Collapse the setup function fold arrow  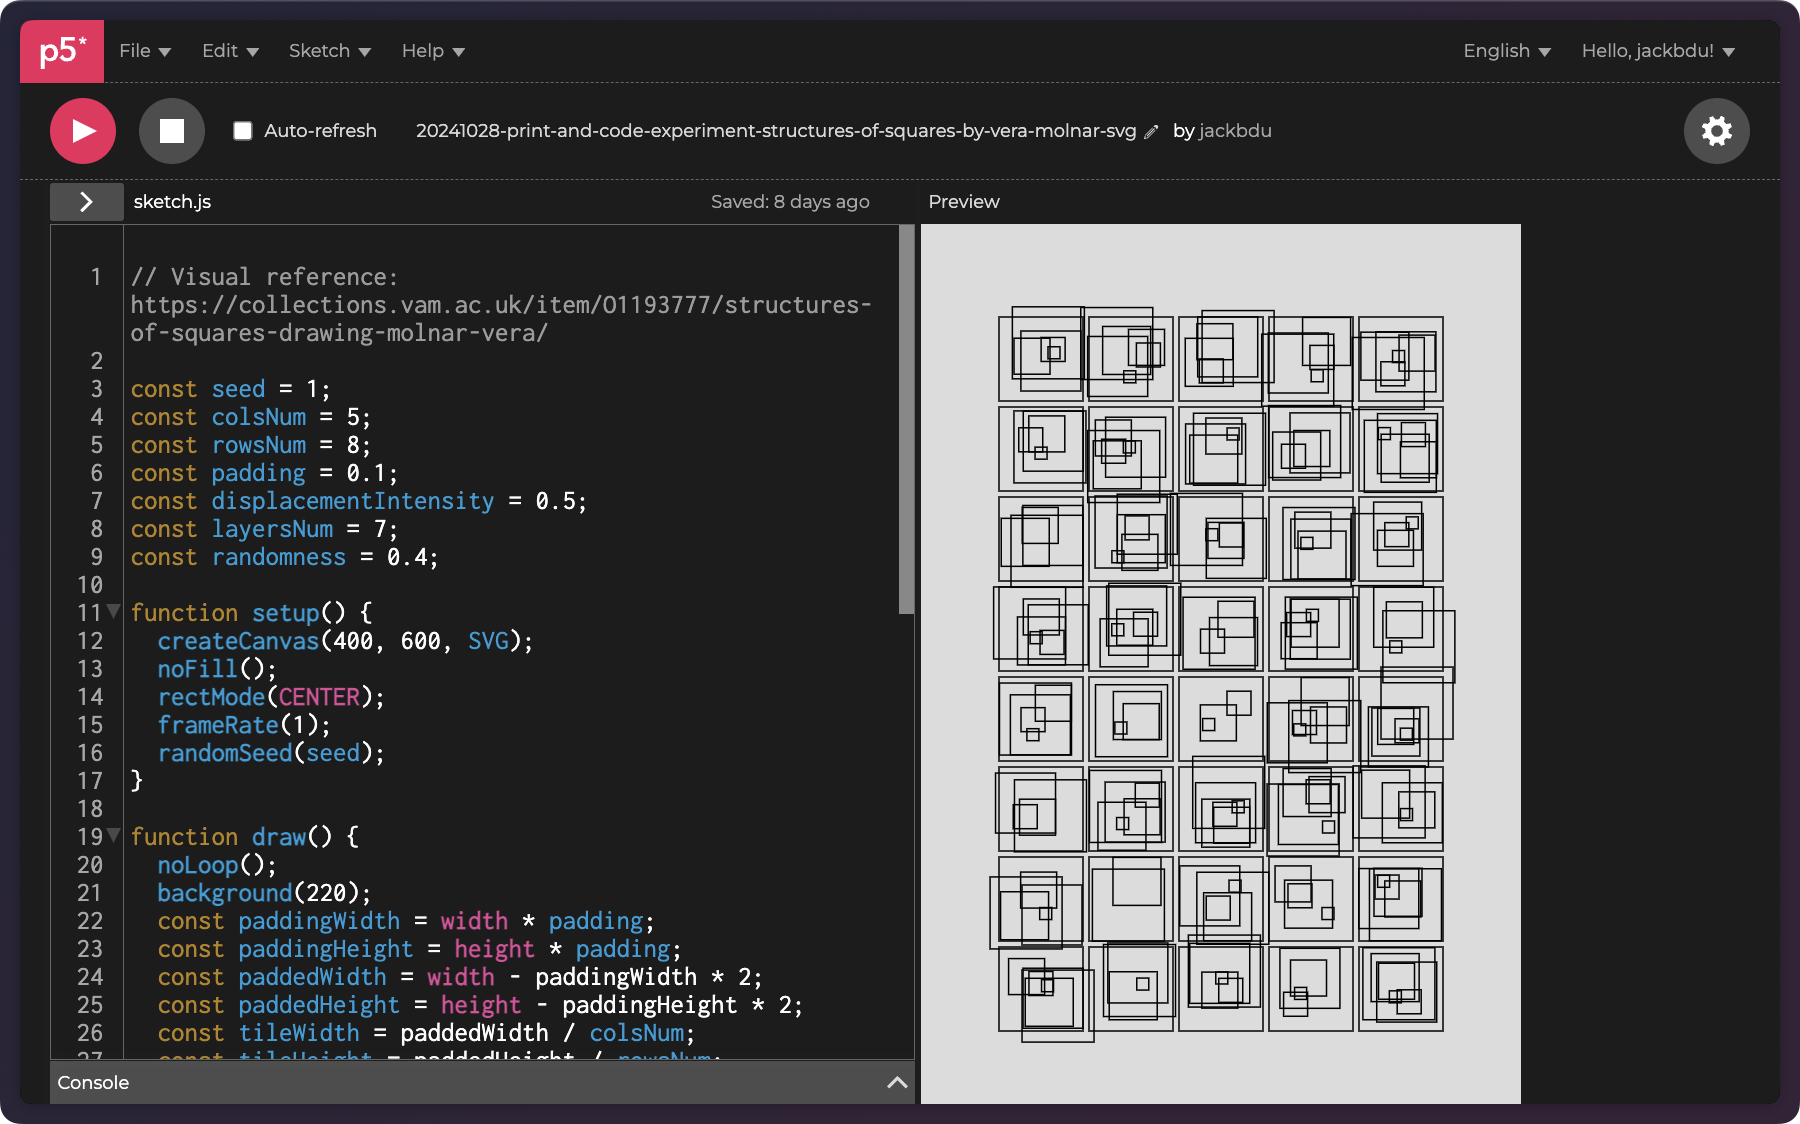click(114, 611)
